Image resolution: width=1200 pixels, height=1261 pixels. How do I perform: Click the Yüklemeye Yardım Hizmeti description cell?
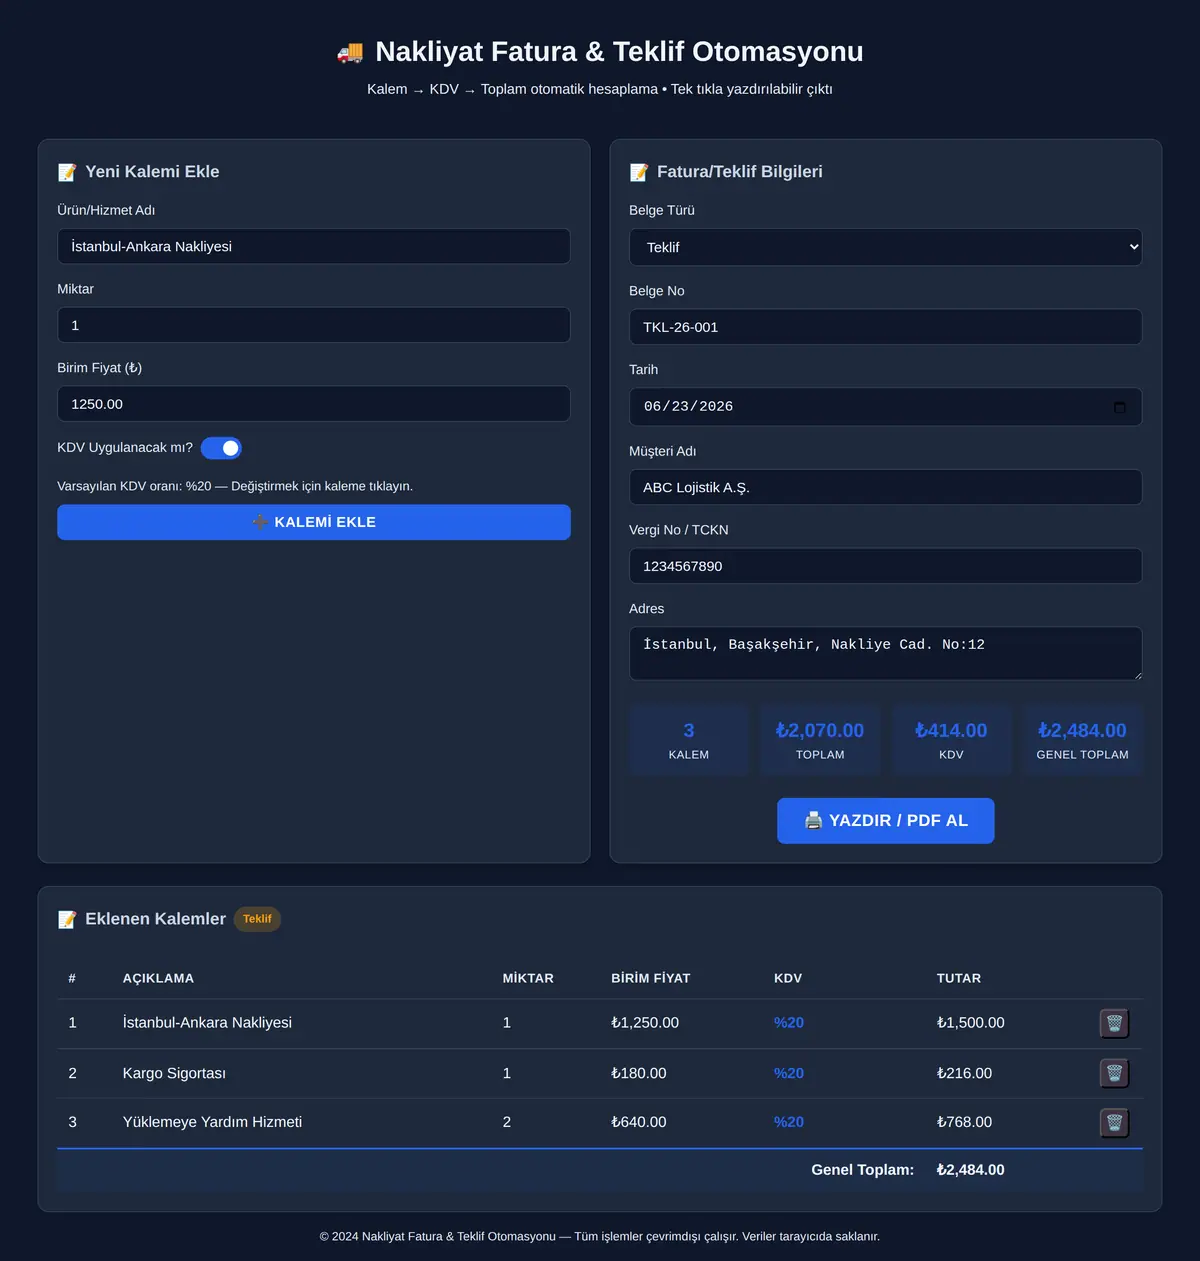click(212, 1122)
